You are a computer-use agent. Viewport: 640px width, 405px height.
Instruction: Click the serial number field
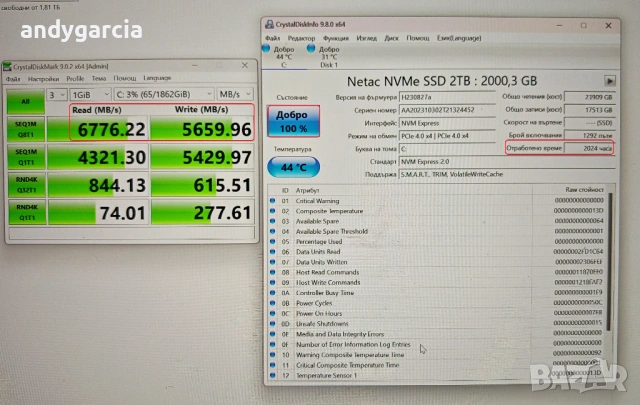pyautogui.click(x=447, y=110)
